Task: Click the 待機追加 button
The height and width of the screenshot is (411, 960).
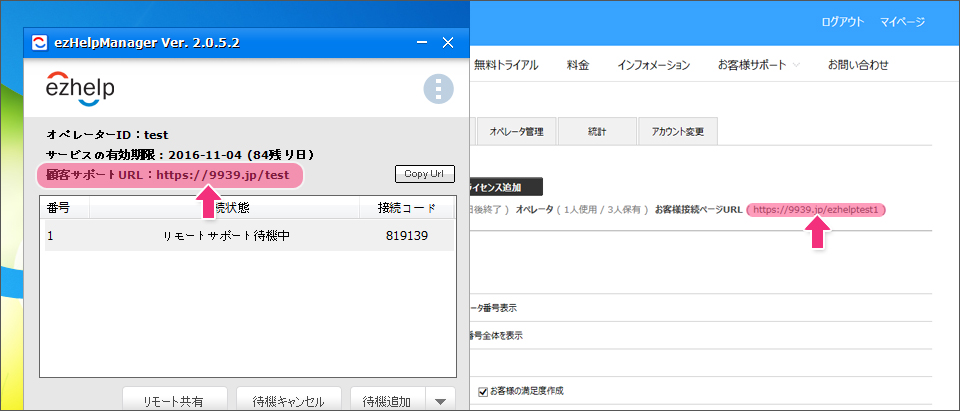Action: [x=386, y=399]
